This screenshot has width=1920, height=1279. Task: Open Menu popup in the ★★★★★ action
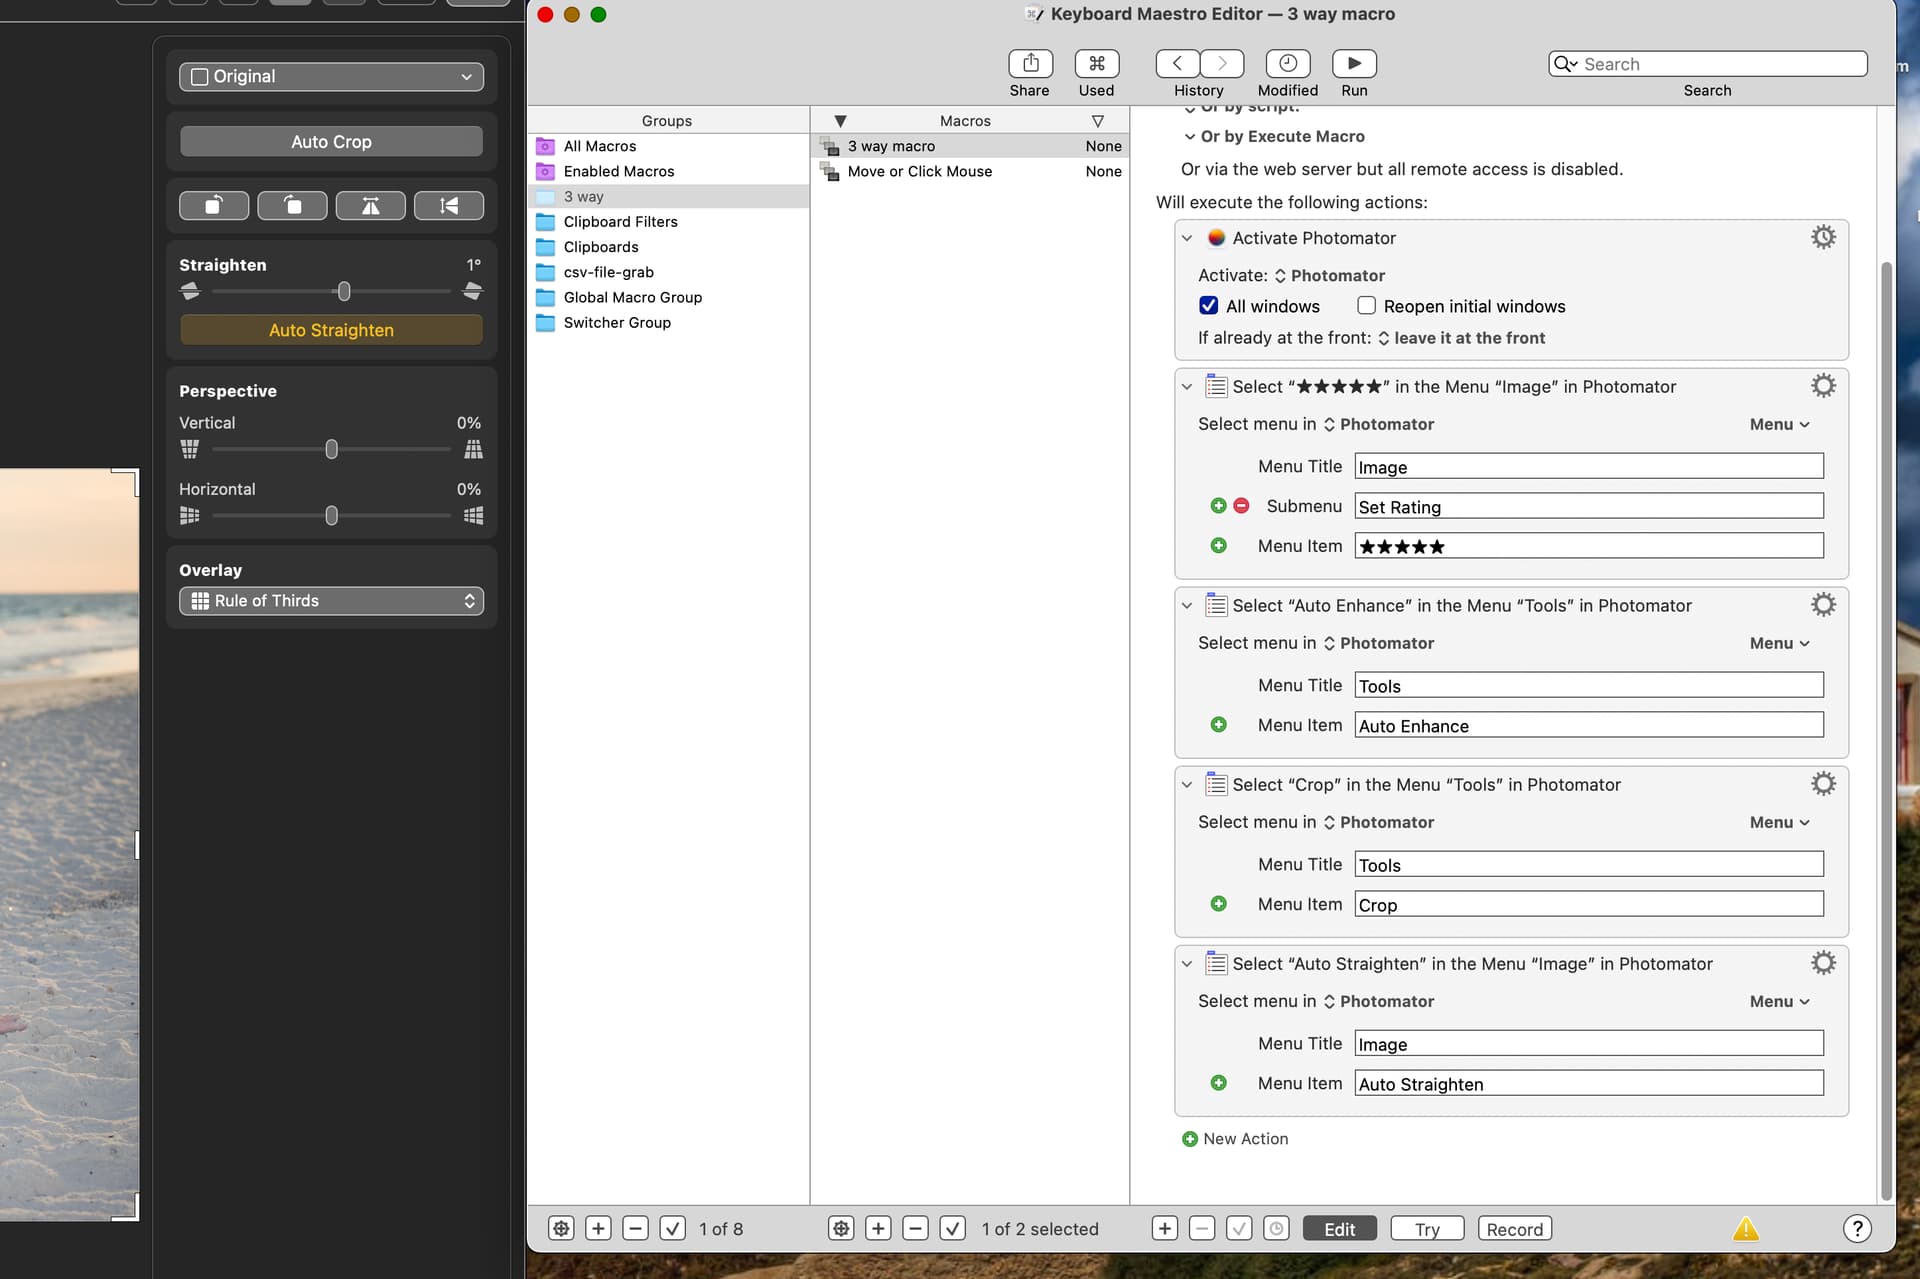pos(1779,425)
